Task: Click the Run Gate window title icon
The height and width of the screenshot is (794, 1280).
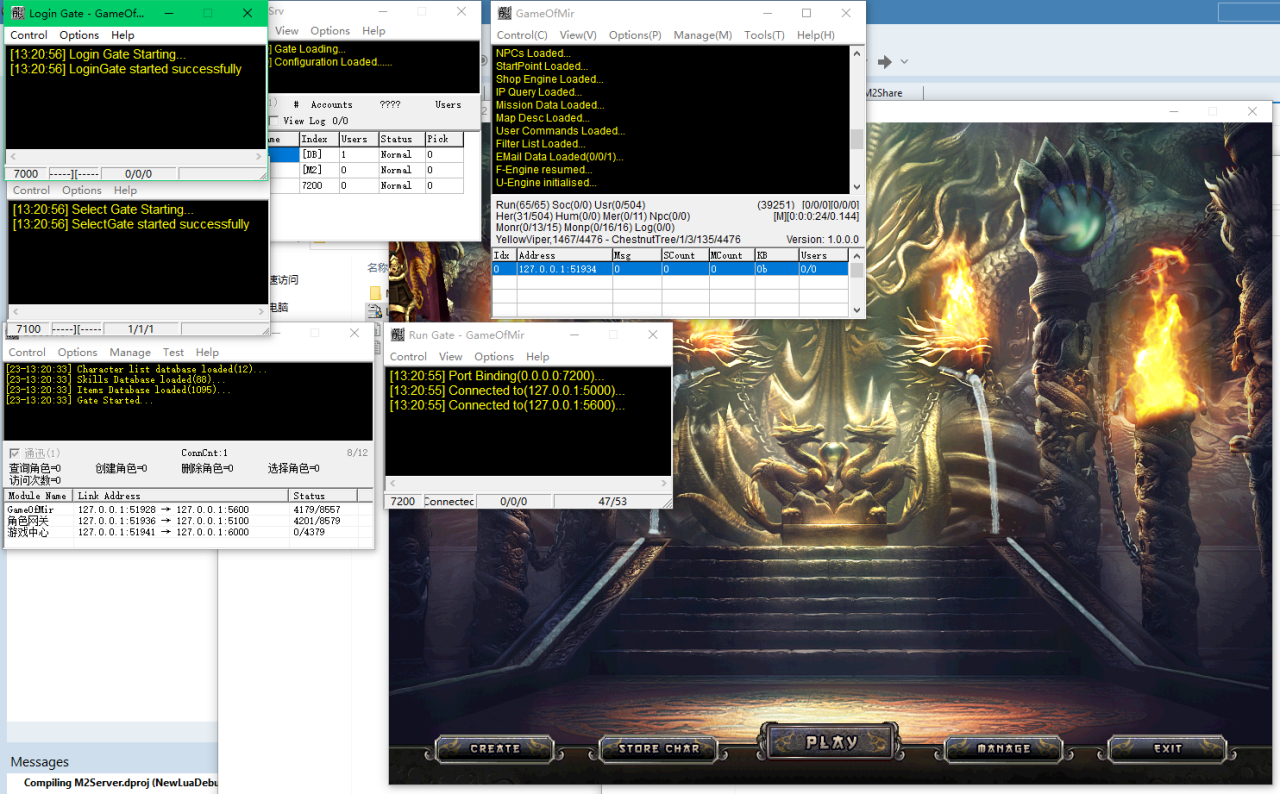Action: pyautogui.click(x=397, y=335)
